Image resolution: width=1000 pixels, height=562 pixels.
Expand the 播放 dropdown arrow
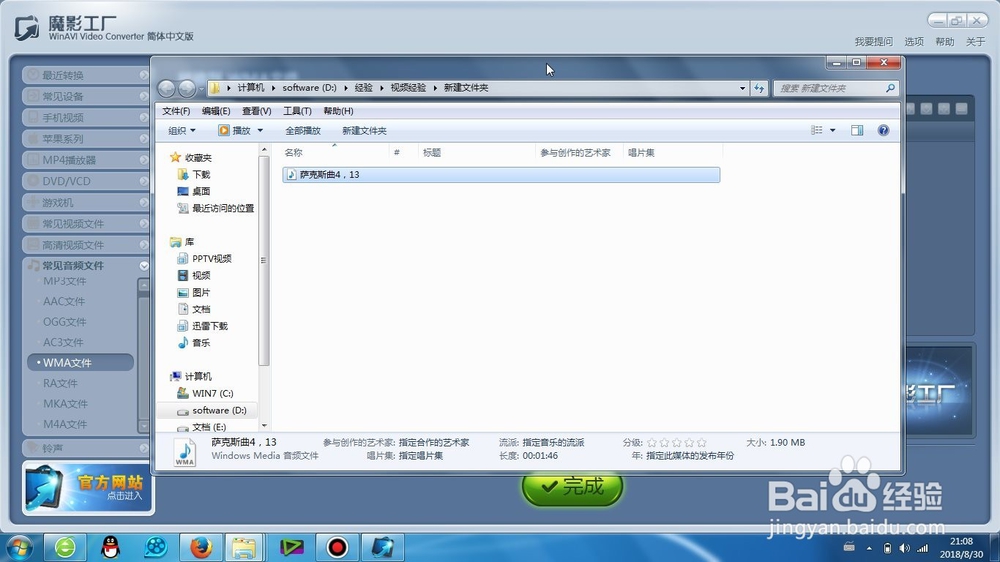tap(260, 131)
